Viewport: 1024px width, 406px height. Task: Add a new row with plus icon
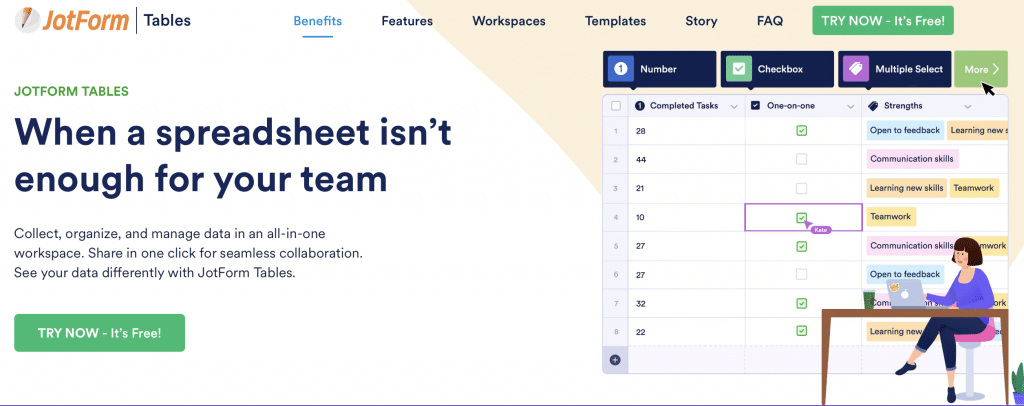(x=615, y=360)
